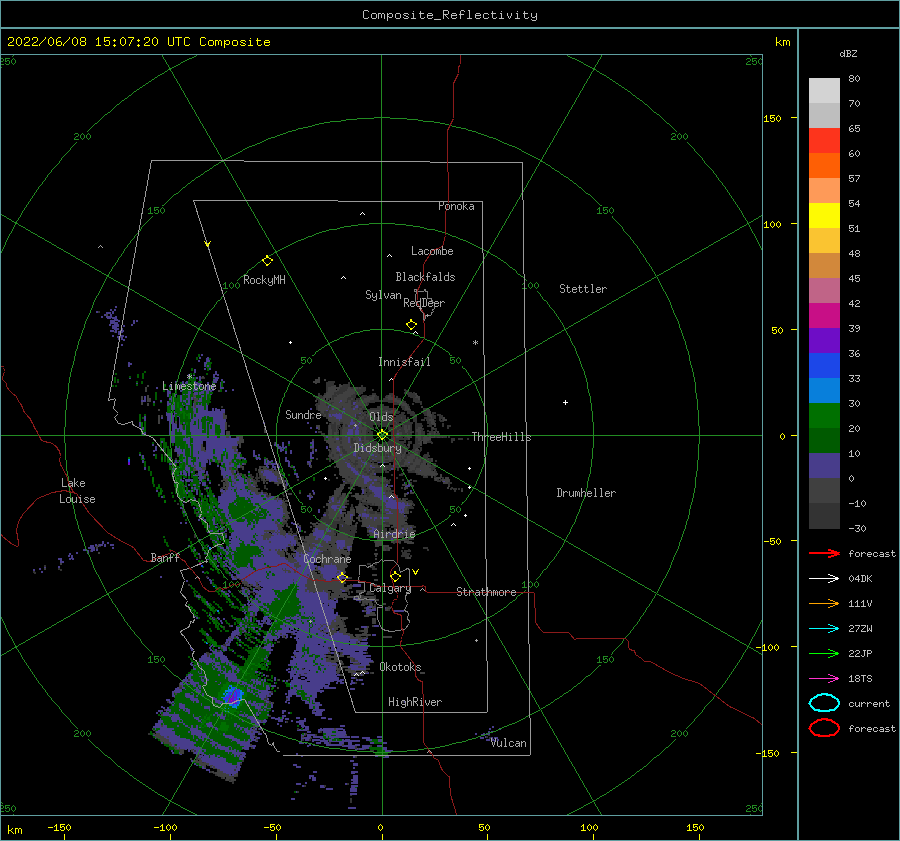Click the yellow diamond marker near RockyMH
900x841 pixels.
point(267,261)
